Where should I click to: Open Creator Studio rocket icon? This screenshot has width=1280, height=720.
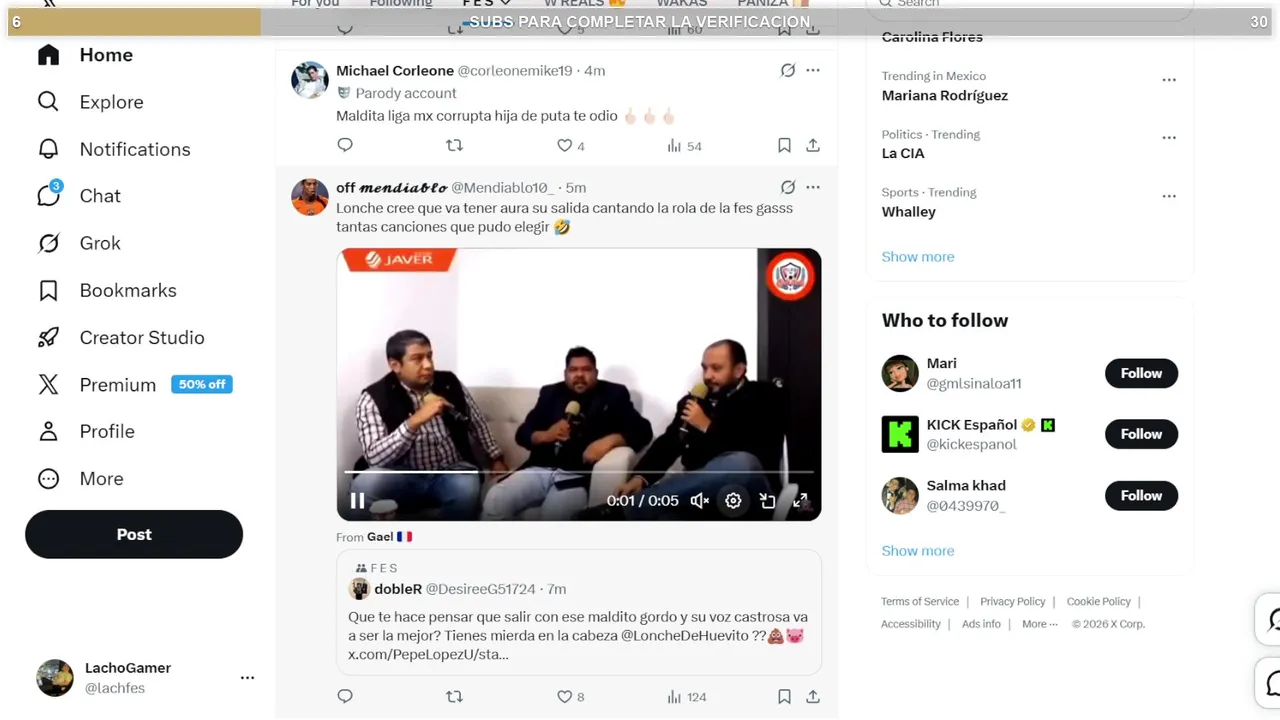pyautogui.click(x=48, y=338)
